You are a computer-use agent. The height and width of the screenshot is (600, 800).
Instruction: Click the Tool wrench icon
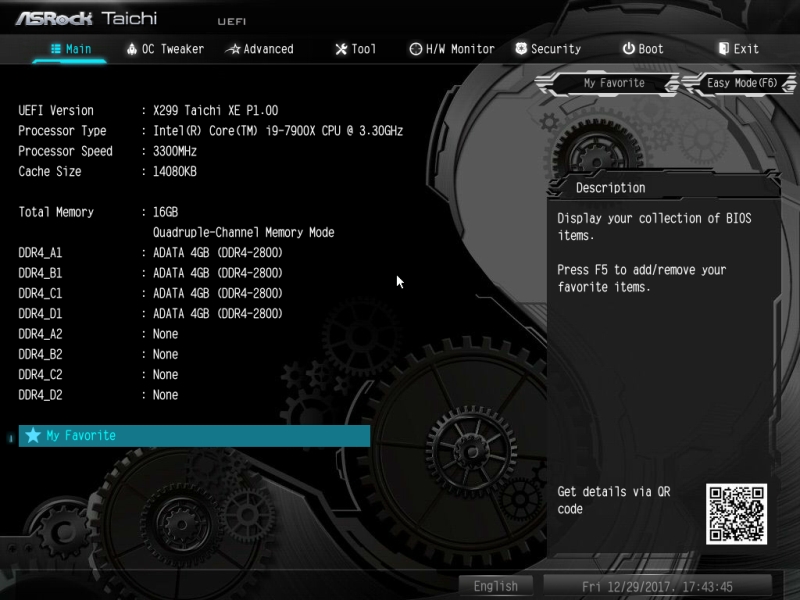[341, 49]
